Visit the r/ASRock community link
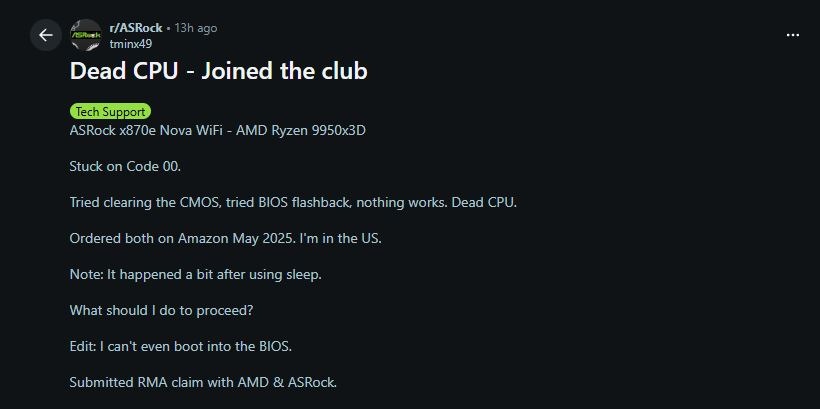820x409 pixels. coord(136,28)
